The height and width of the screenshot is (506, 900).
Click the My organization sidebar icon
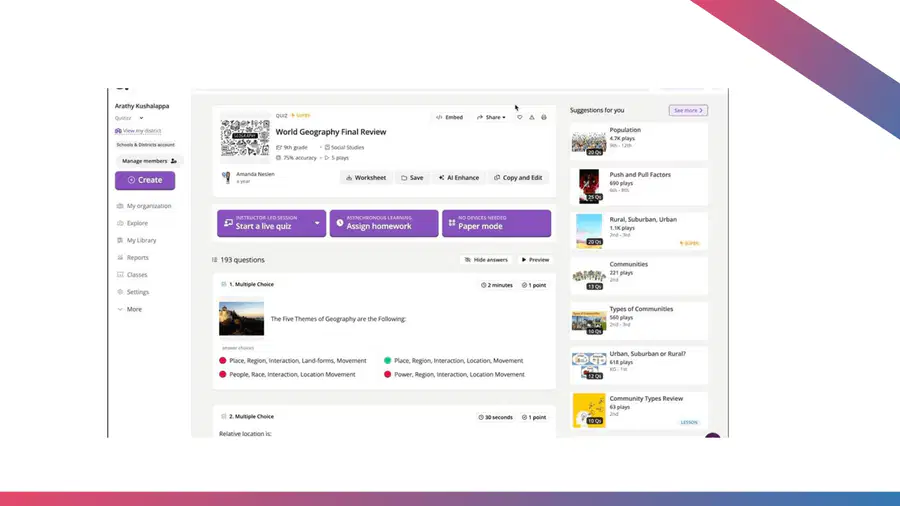click(120, 206)
